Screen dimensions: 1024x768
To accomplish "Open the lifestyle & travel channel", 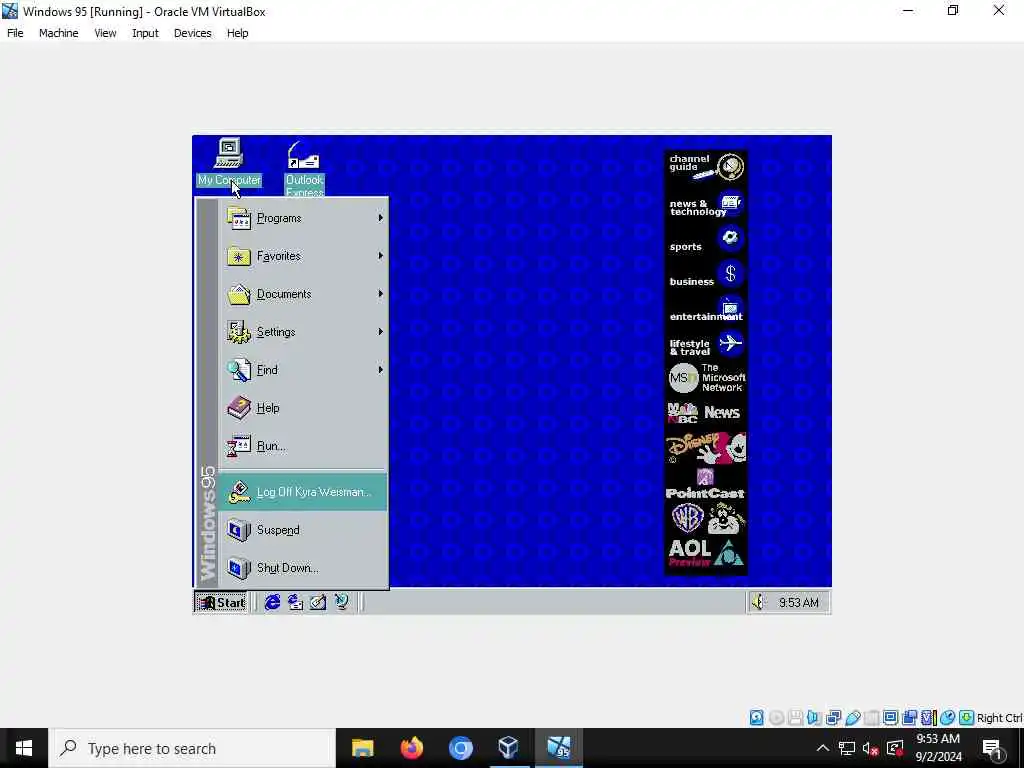I will (x=706, y=345).
